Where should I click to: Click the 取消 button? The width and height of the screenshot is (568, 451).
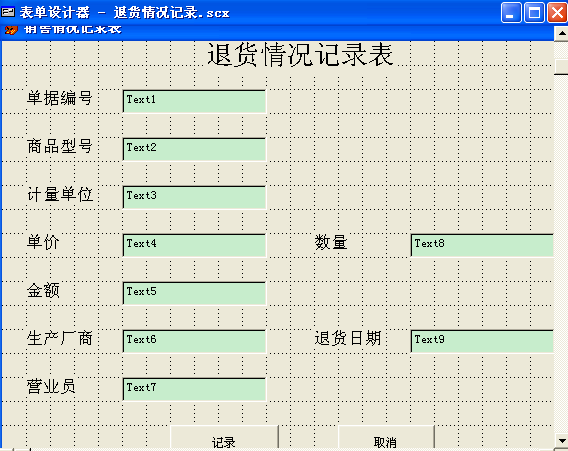(x=386, y=437)
